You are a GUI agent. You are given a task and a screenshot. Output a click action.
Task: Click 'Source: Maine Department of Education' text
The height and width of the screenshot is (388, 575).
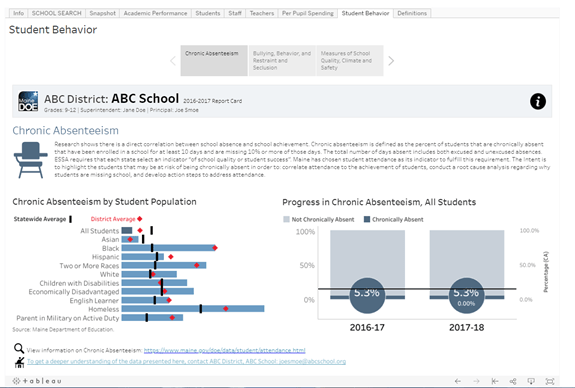pos(63,329)
